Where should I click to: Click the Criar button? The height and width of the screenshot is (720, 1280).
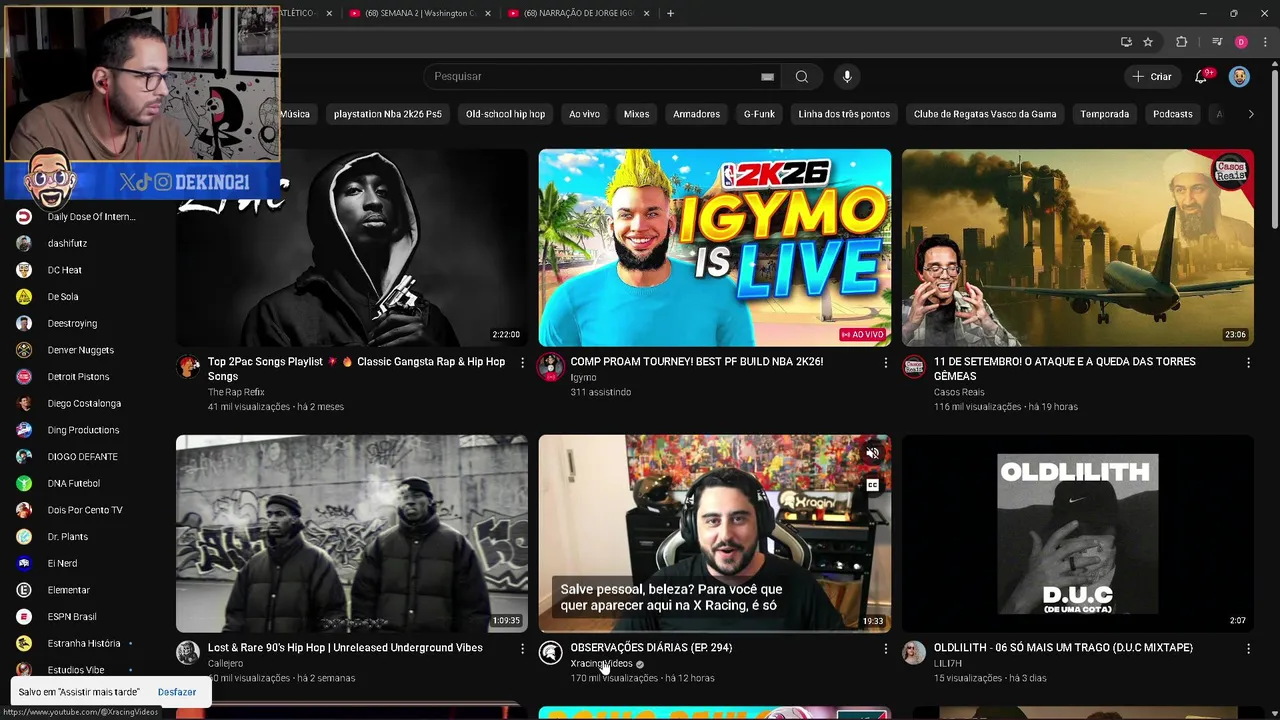[x=1152, y=77]
